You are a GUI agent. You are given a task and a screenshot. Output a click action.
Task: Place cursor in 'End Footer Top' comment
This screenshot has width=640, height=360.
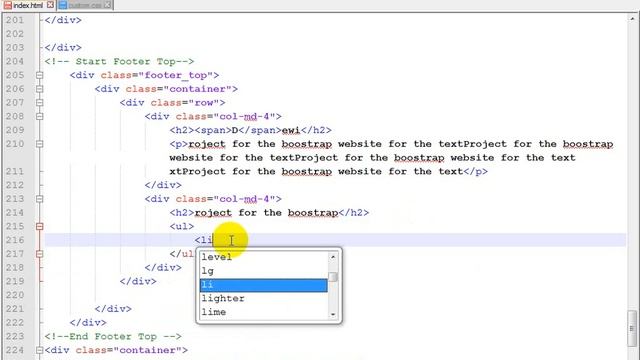(113, 337)
